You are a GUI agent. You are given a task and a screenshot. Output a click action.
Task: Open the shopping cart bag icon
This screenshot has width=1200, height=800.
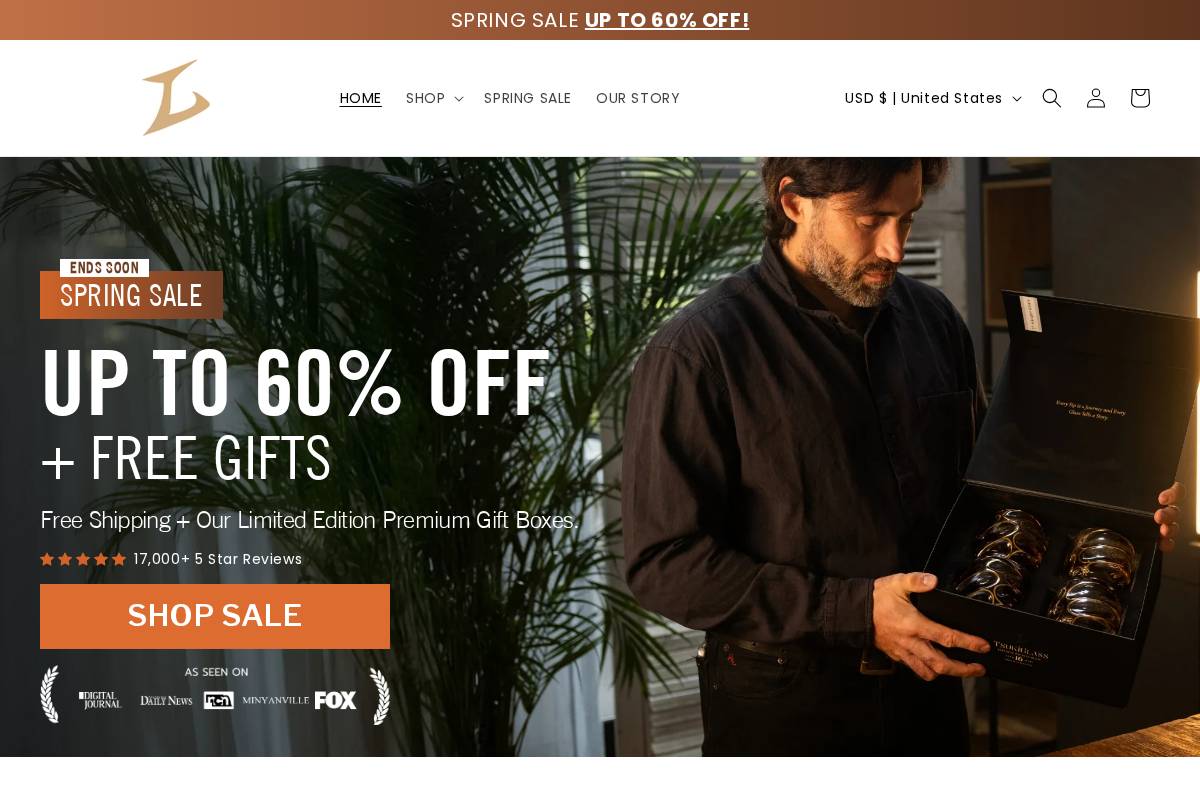click(1140, 98)
